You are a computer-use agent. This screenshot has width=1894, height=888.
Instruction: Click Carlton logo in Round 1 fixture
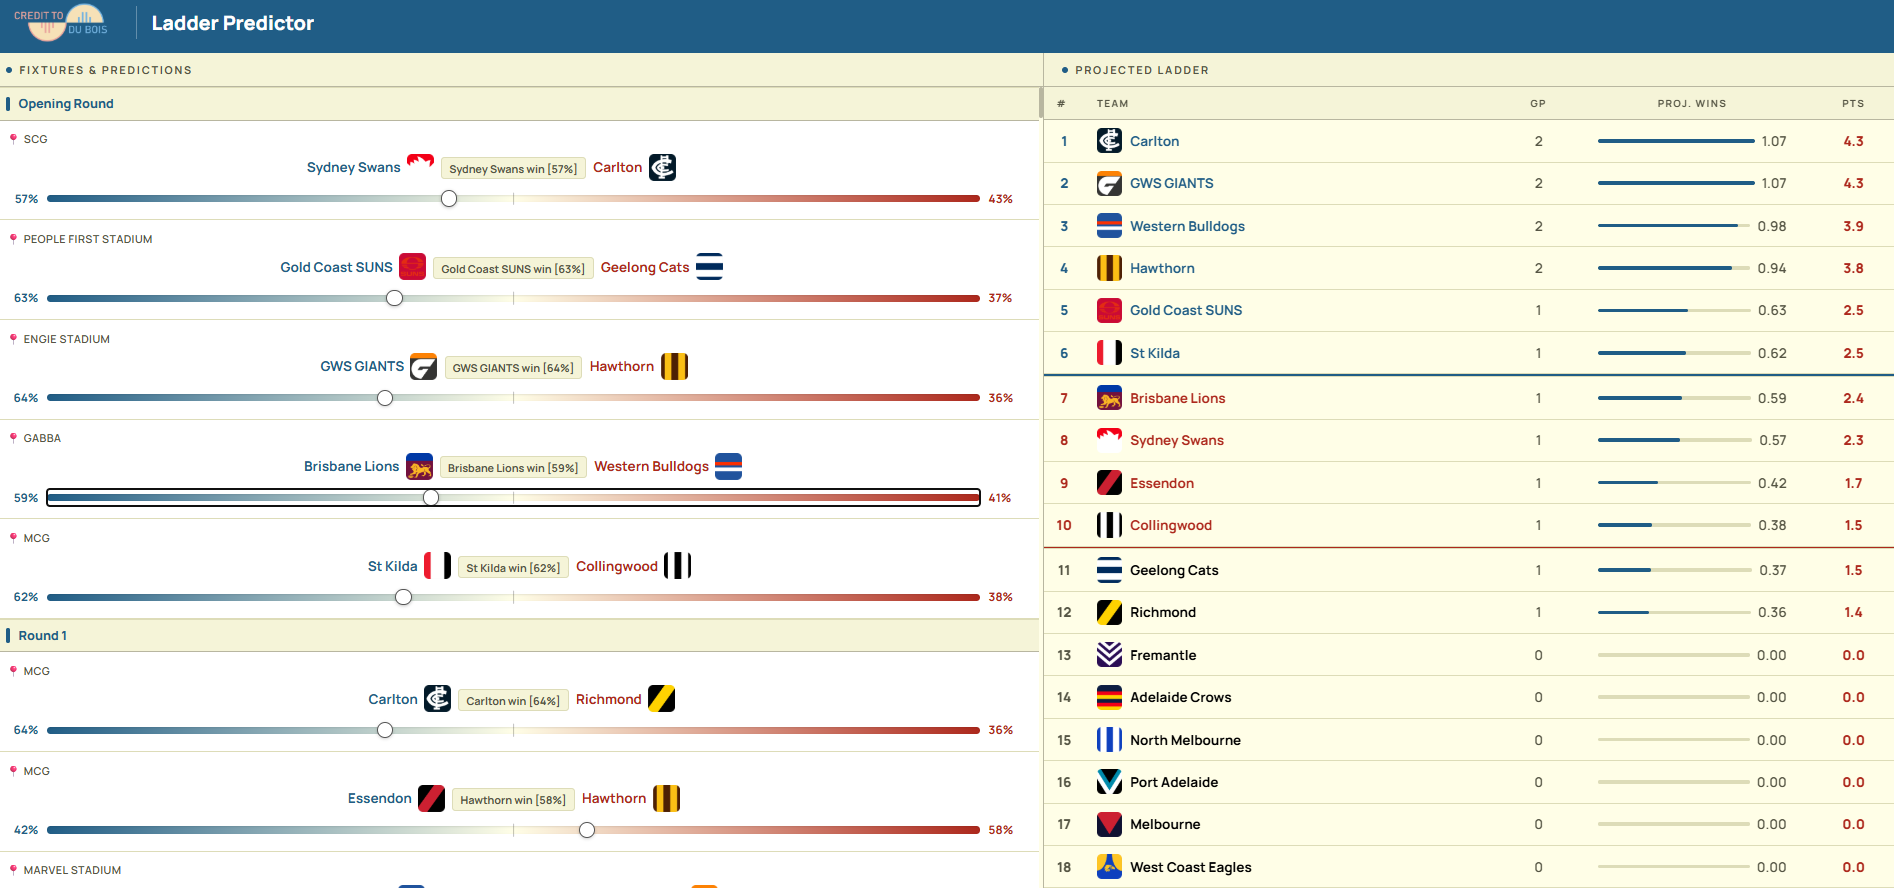437,699
